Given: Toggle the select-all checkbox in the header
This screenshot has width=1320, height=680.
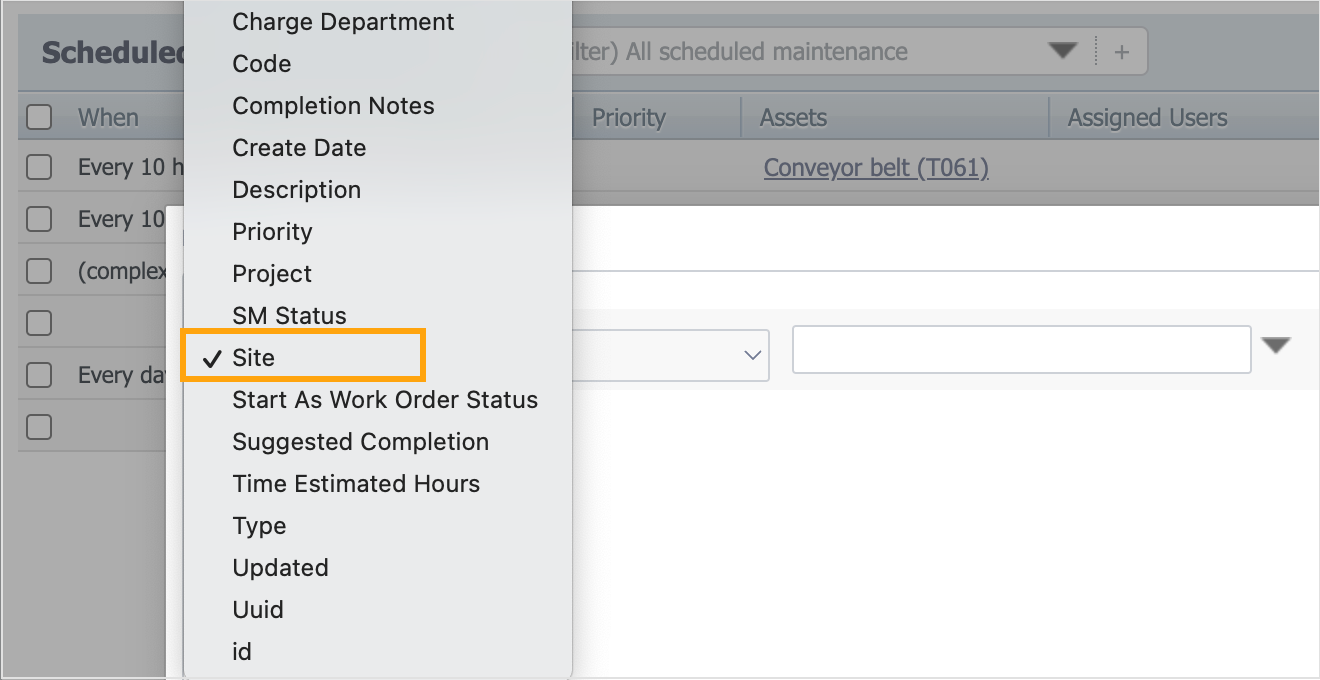Looking at the screenshot, I should click(x=39, y=117).
